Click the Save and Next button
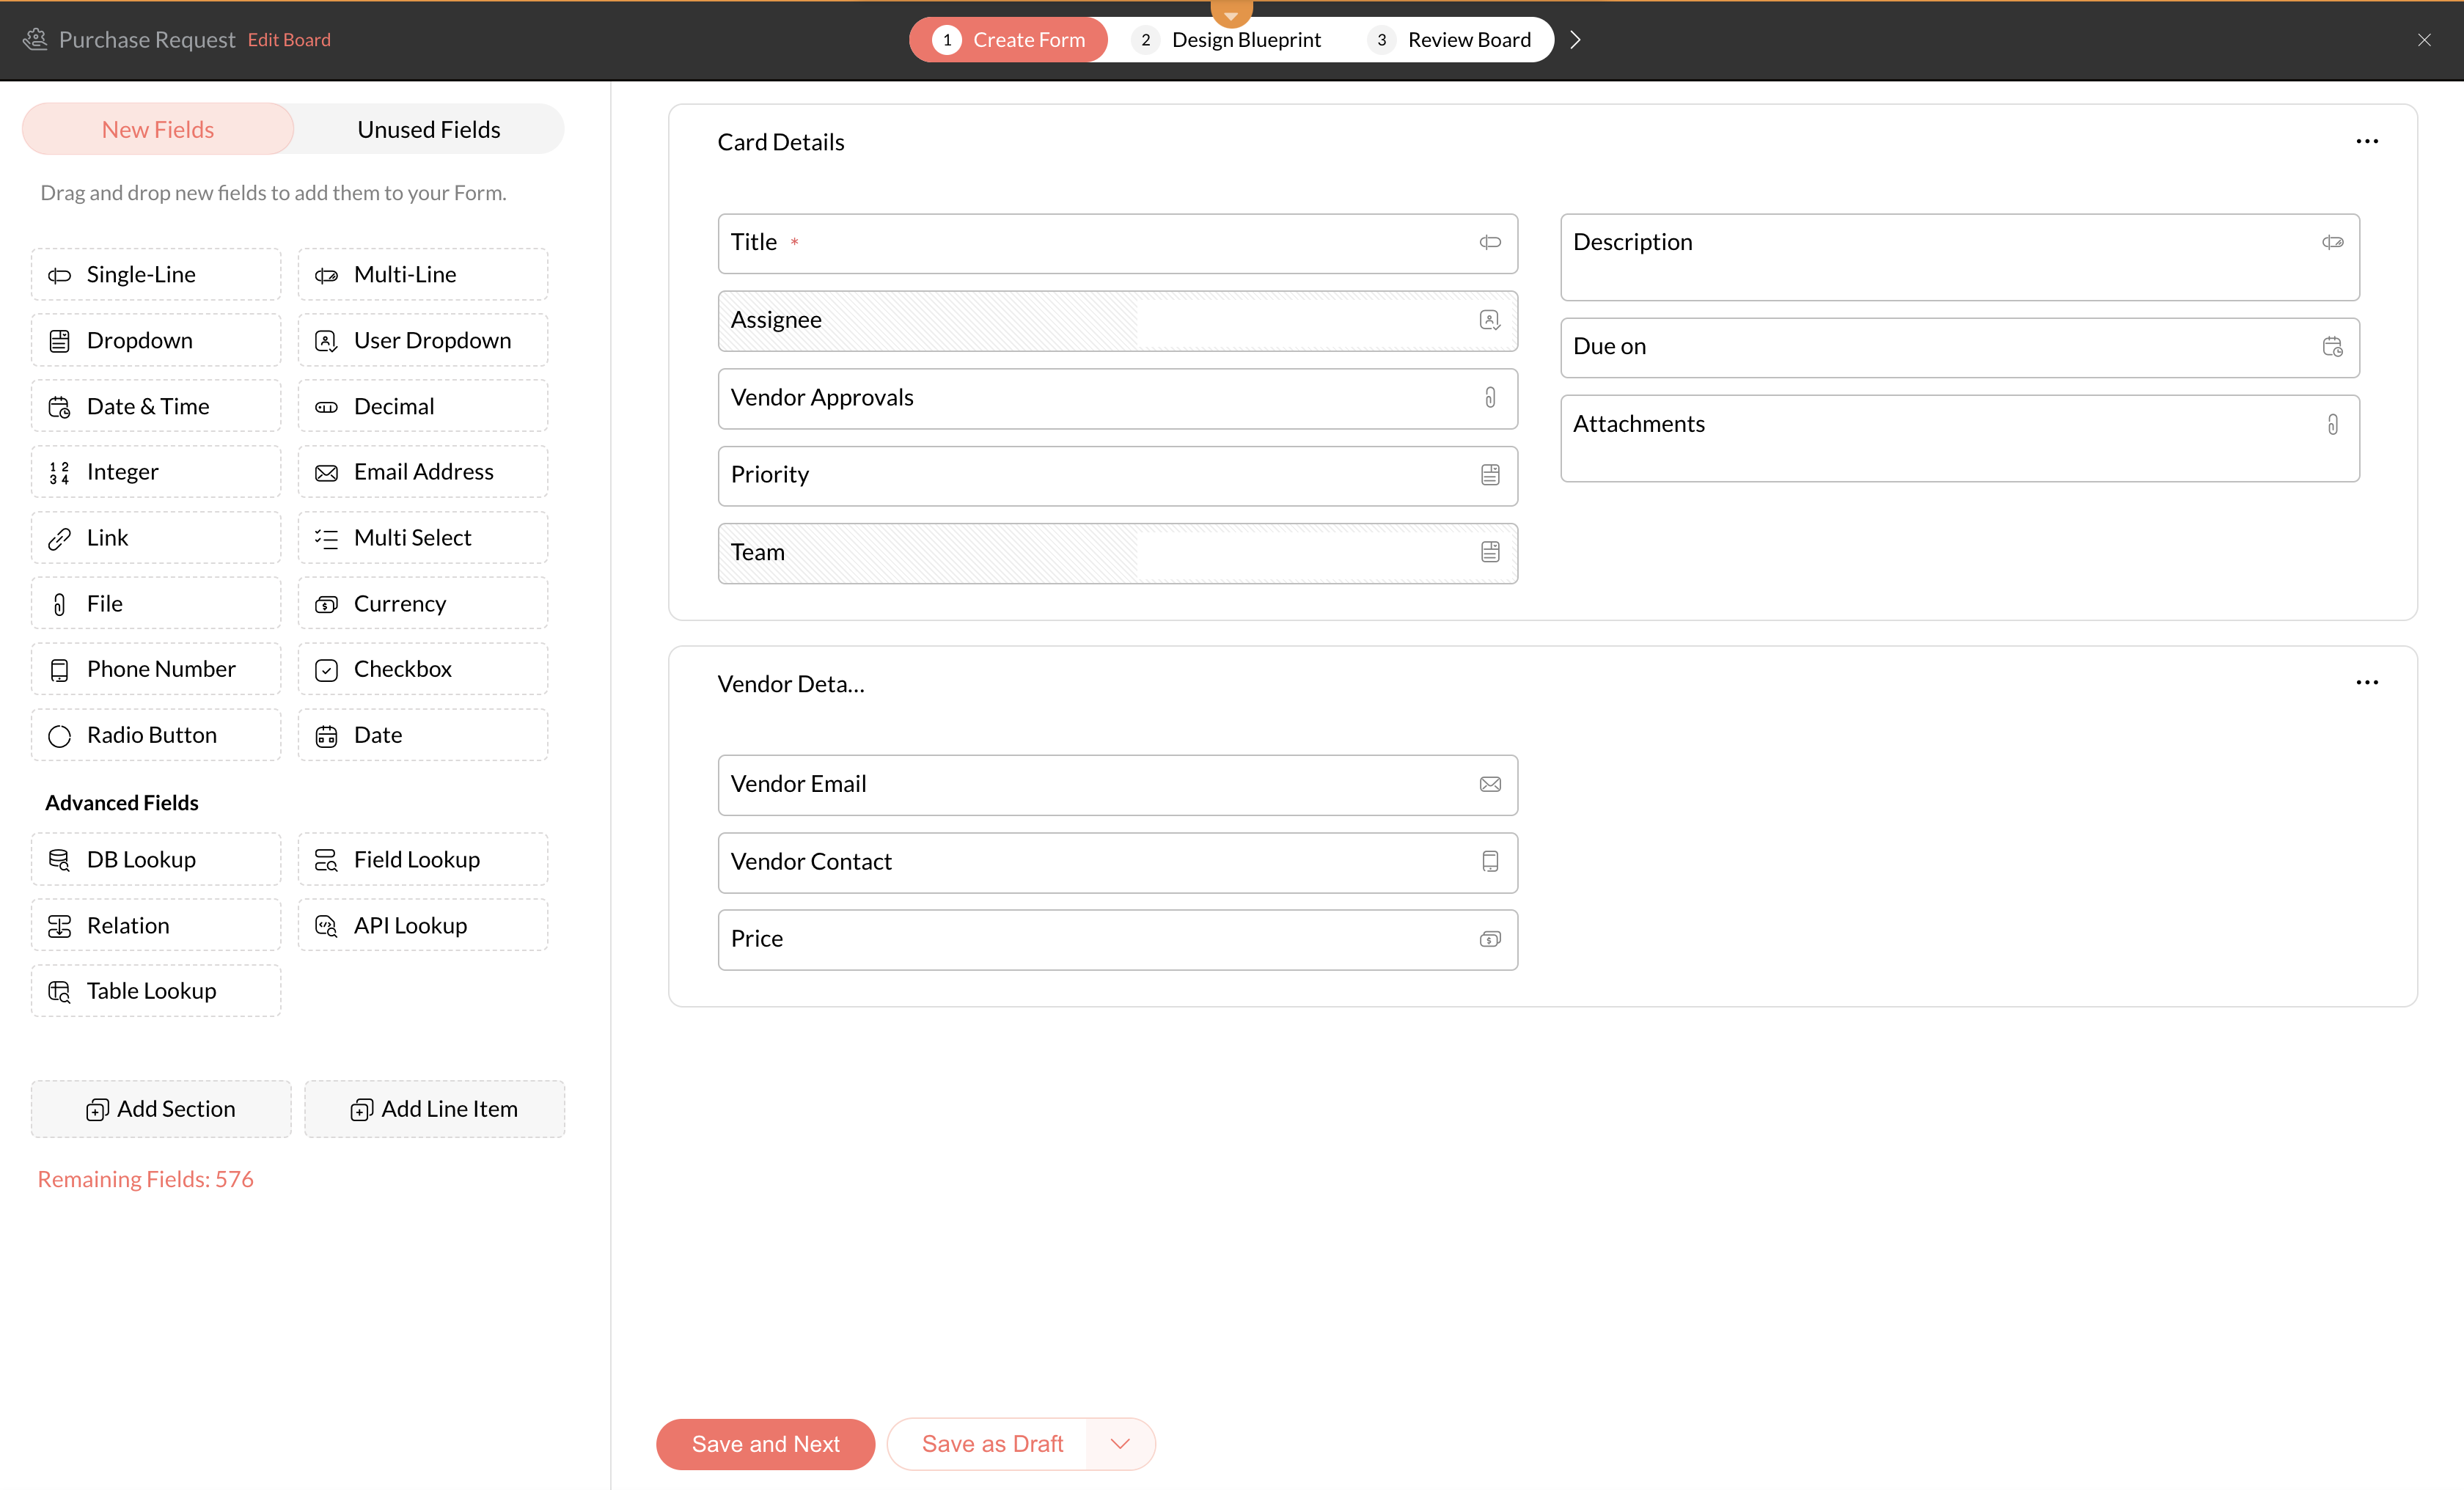2464x1490 pixels. click(x=765, y=1443)
